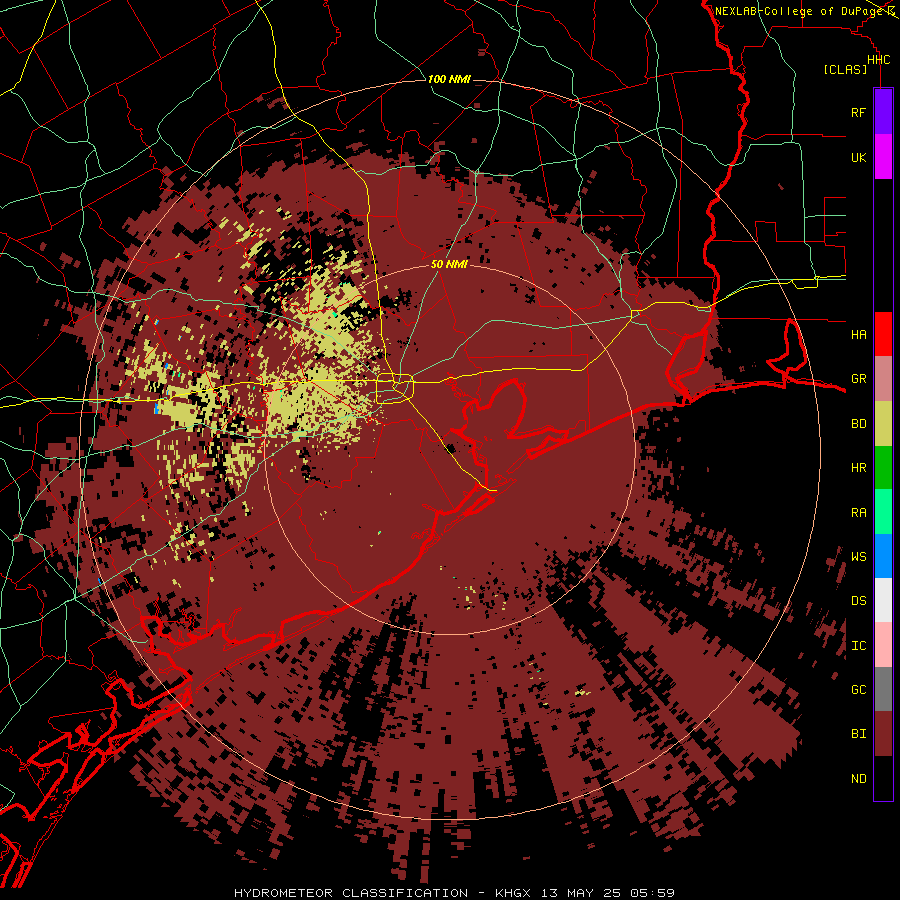Click the GC legend label

(858, 689)
